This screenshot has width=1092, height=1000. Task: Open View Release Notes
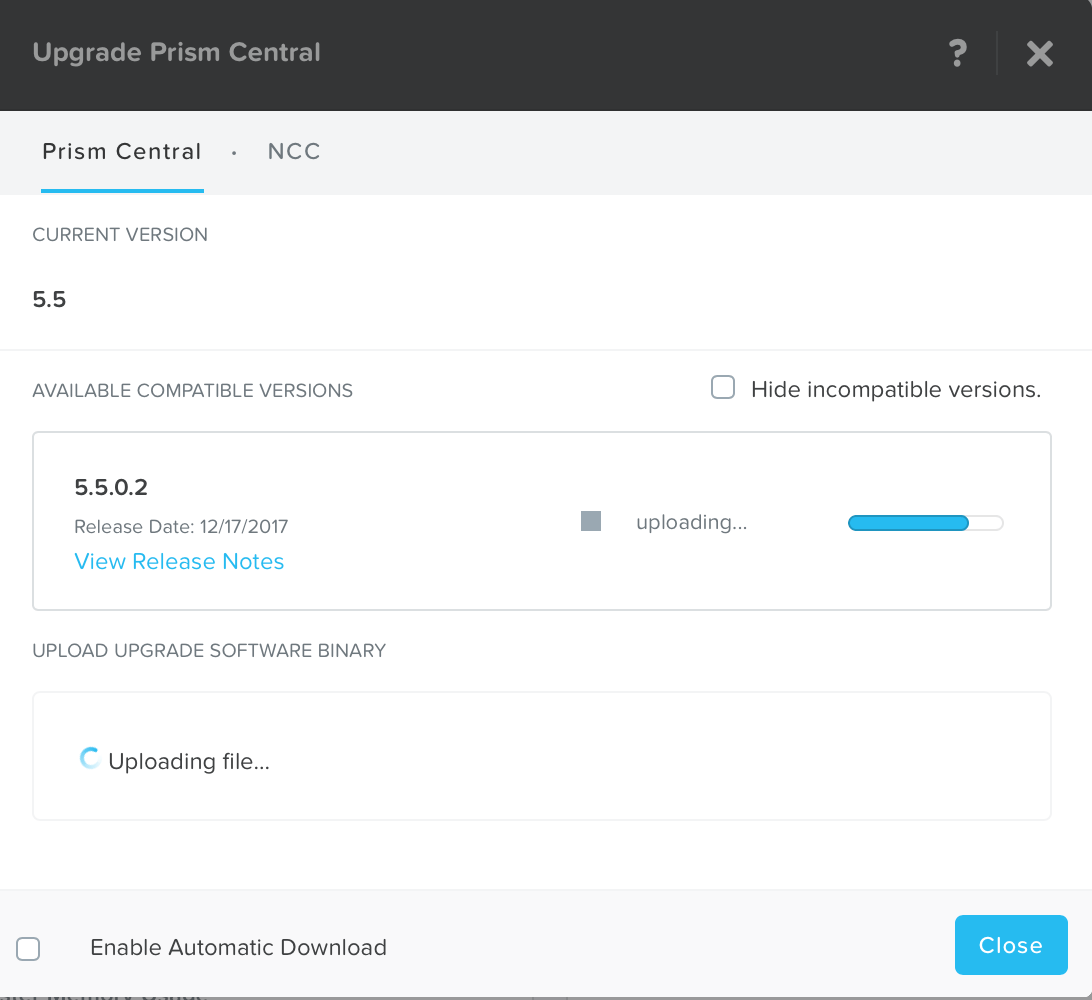179,562
